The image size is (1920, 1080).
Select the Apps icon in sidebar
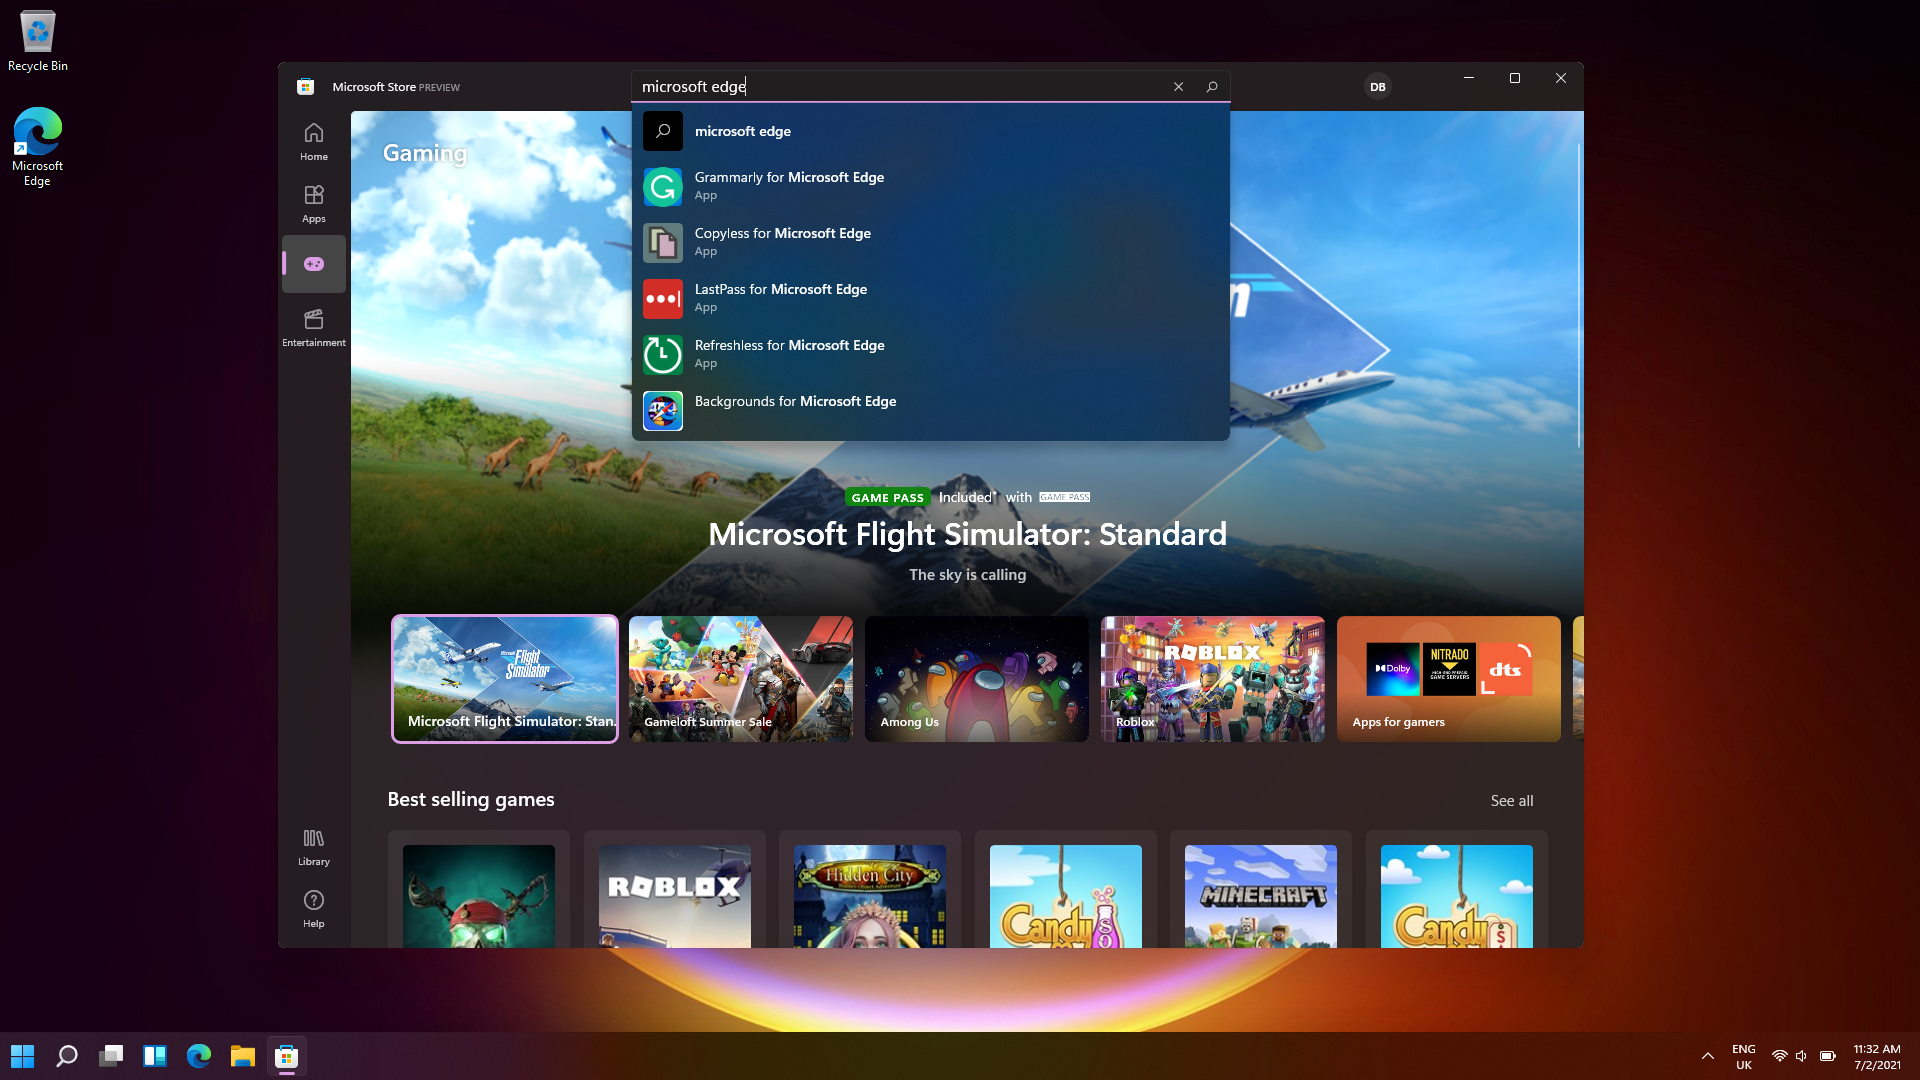pos(314,202)
